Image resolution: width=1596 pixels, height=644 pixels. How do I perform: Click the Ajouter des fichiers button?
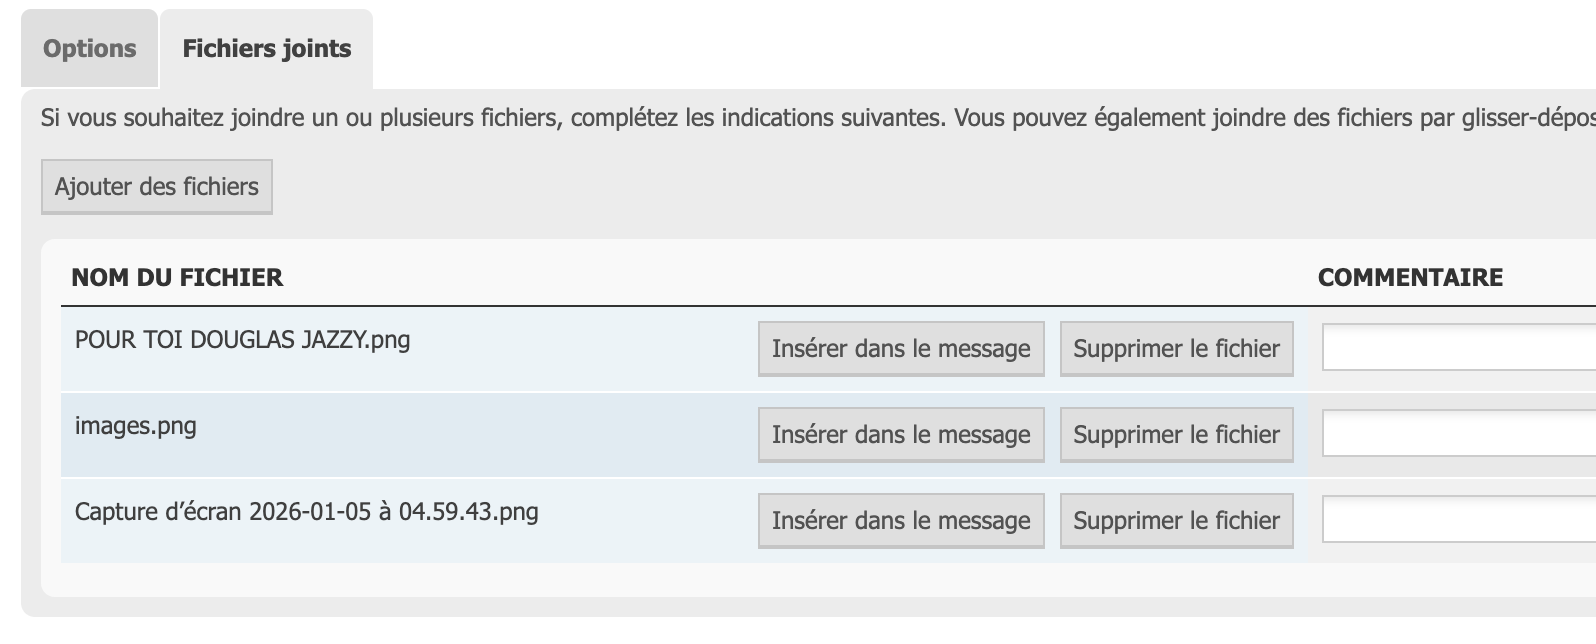pos(157,187)
